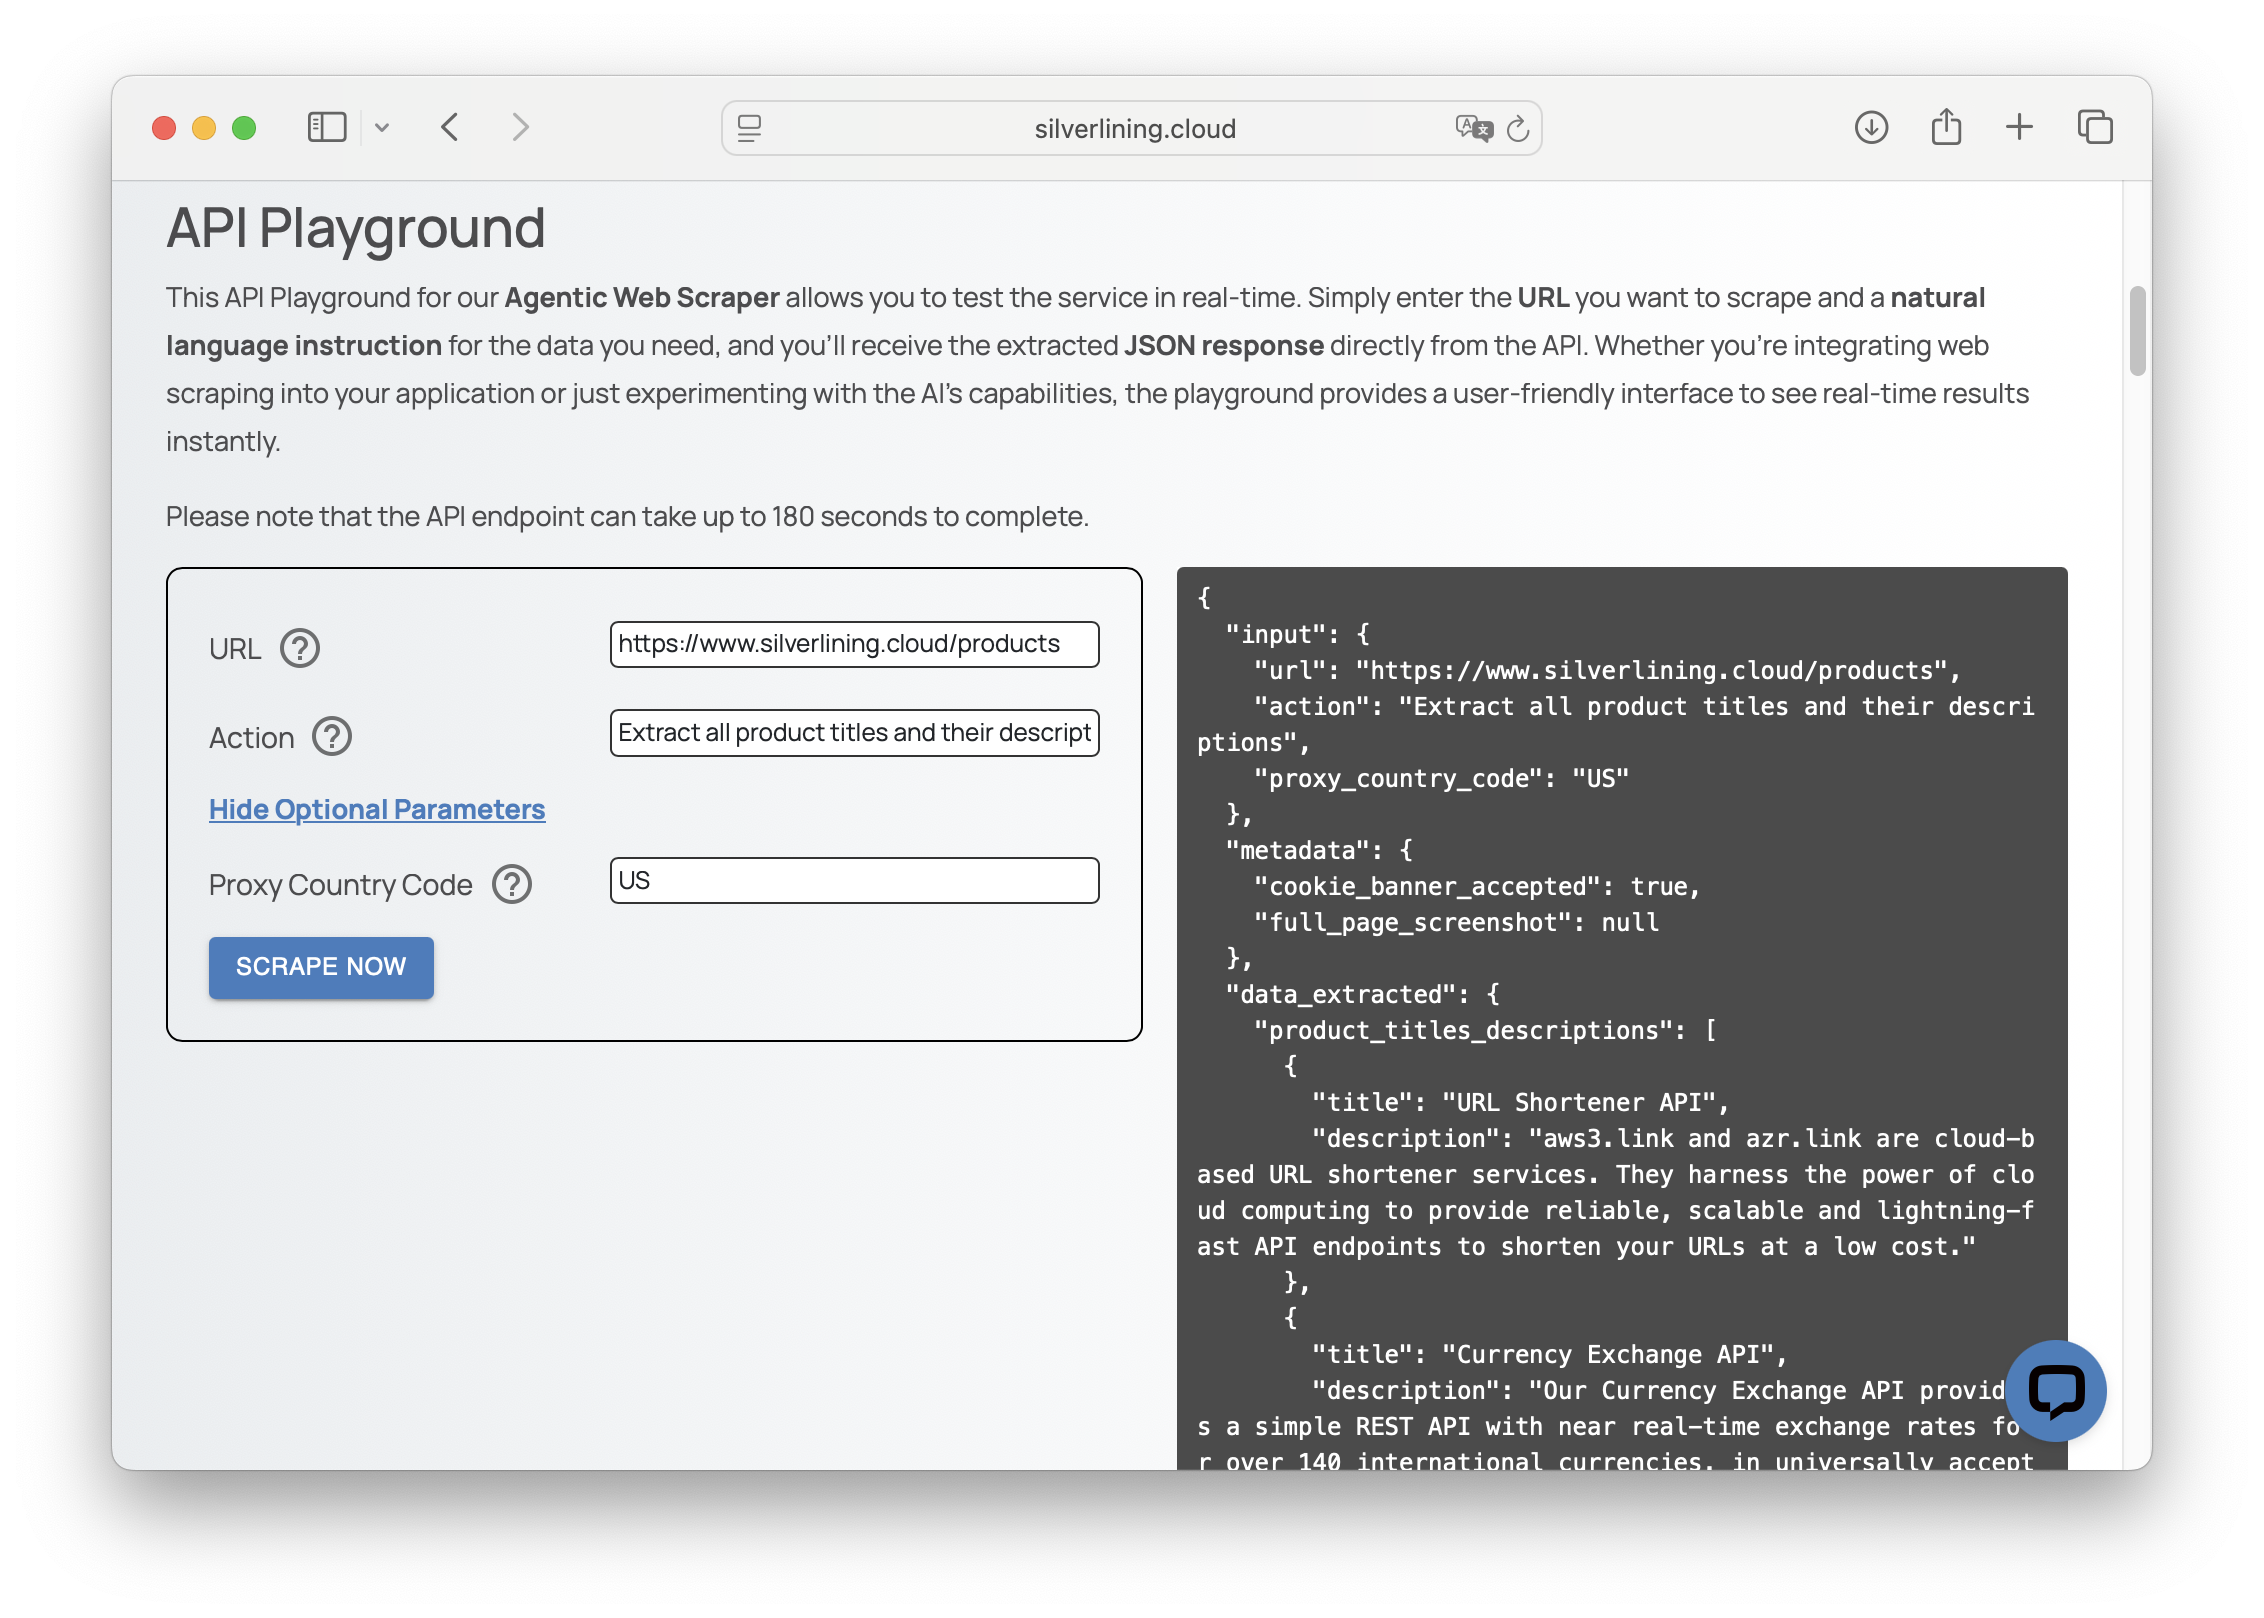Click the URL input field

pos(854,644)
